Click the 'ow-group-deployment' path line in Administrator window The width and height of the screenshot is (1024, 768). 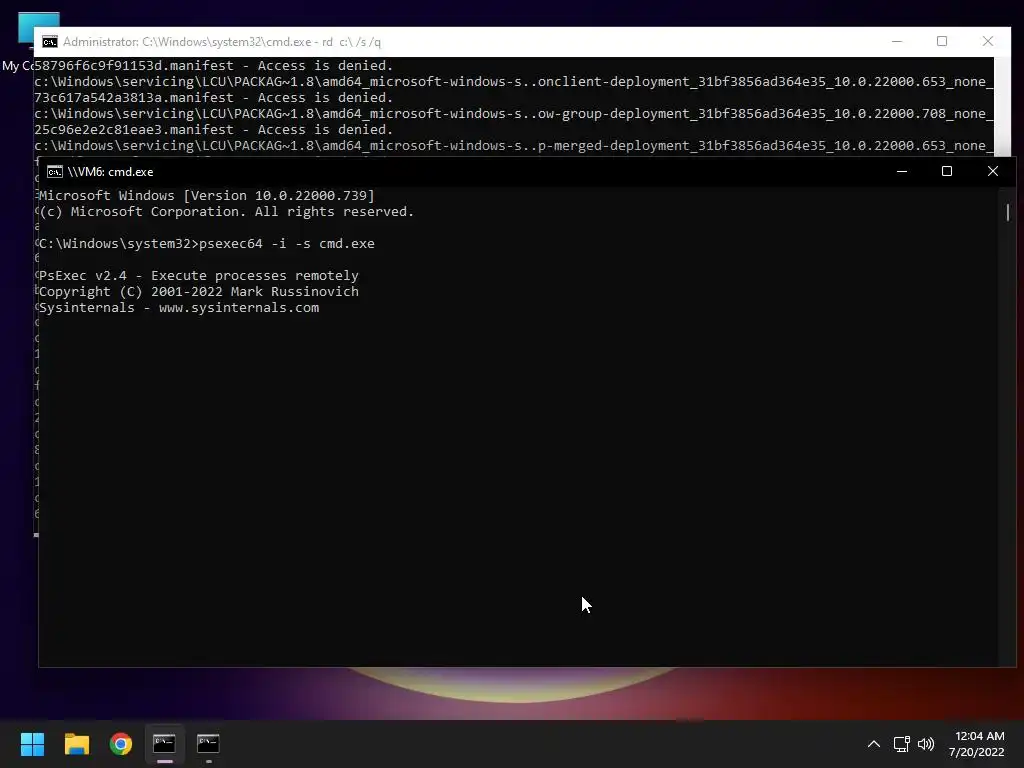point(513,114)
